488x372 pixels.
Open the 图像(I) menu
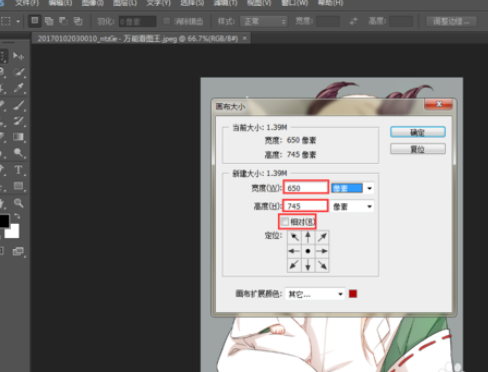click(x=93, y=3)
